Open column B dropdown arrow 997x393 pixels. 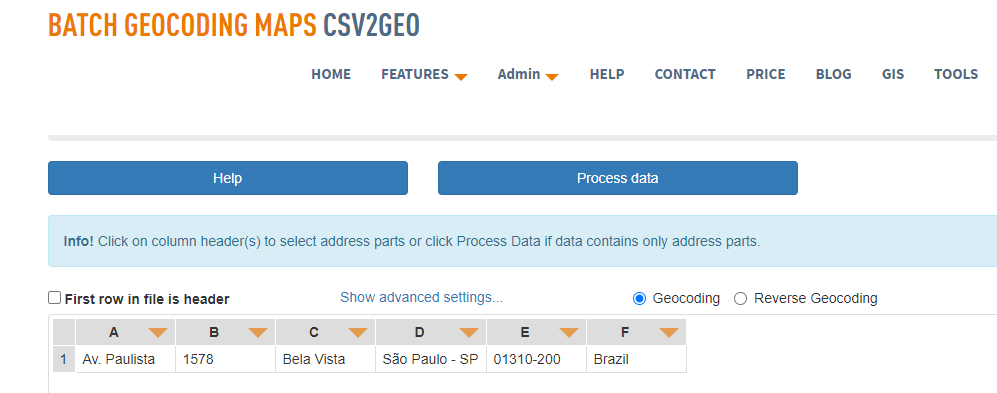[x=258, y=332]
